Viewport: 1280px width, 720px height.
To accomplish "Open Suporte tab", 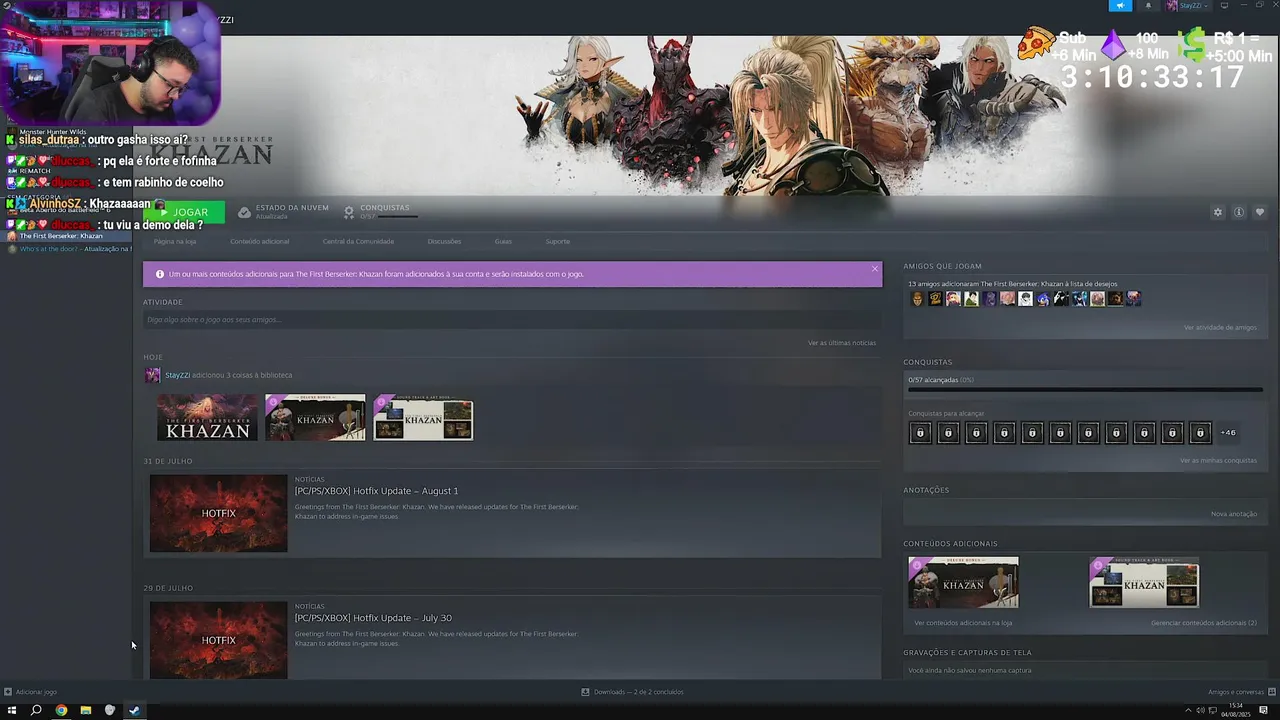I will pyautogui.click(x=558, y=241).
